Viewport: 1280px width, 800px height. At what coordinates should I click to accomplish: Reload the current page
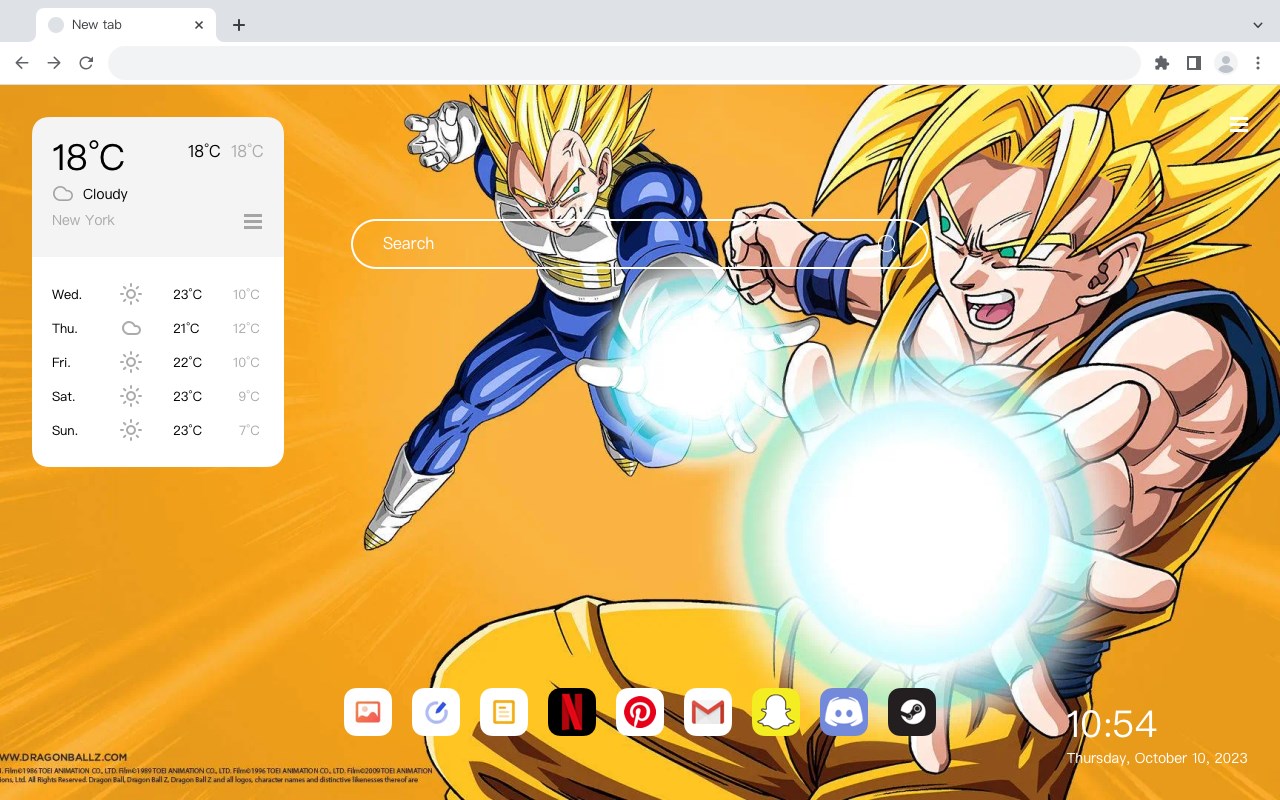pyautogui.click(x=86, y=63)
